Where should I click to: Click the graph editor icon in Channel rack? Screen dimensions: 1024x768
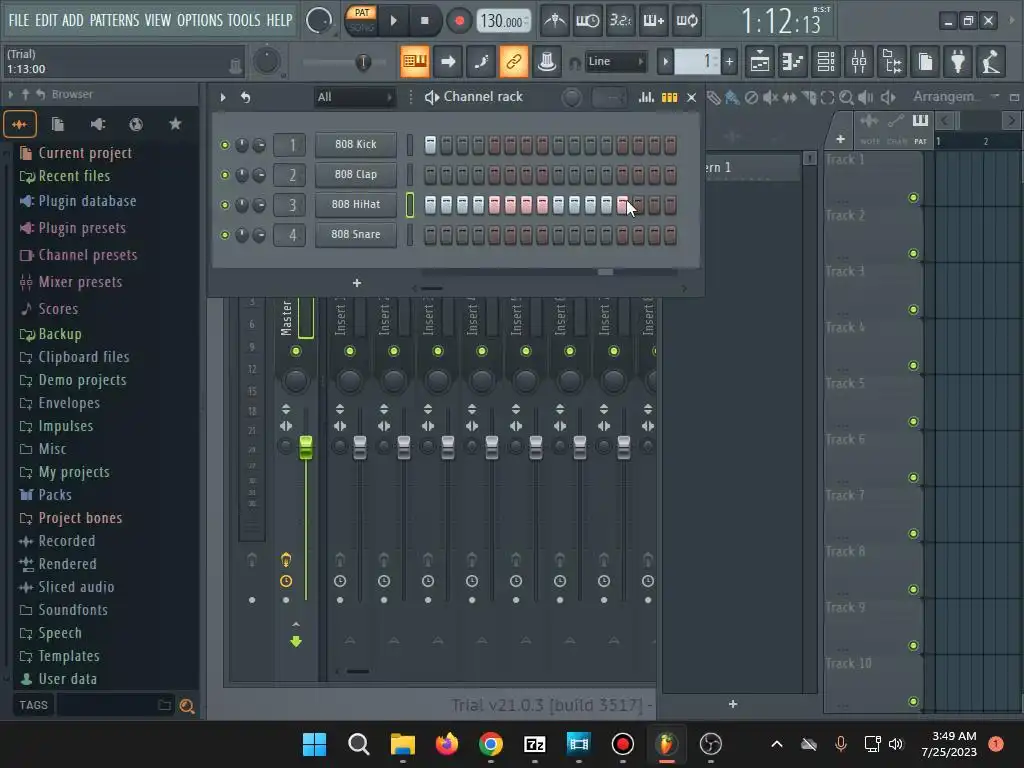[646, 97]
